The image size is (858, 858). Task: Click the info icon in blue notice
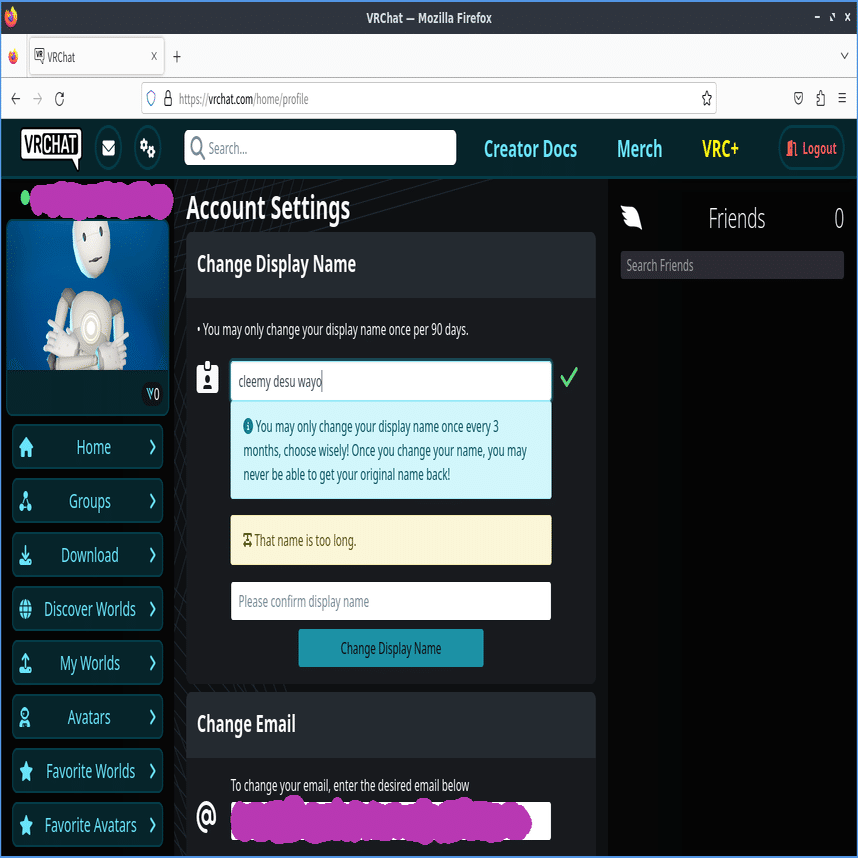click(248, 426)
